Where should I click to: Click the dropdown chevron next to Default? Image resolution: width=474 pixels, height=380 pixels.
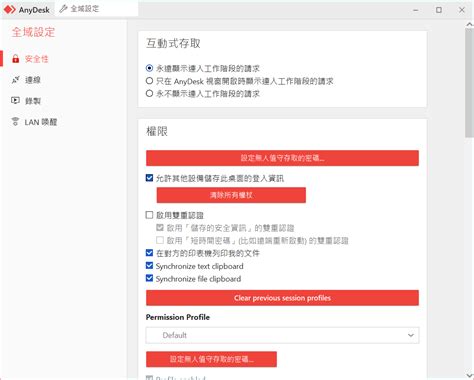click(411, 335)
